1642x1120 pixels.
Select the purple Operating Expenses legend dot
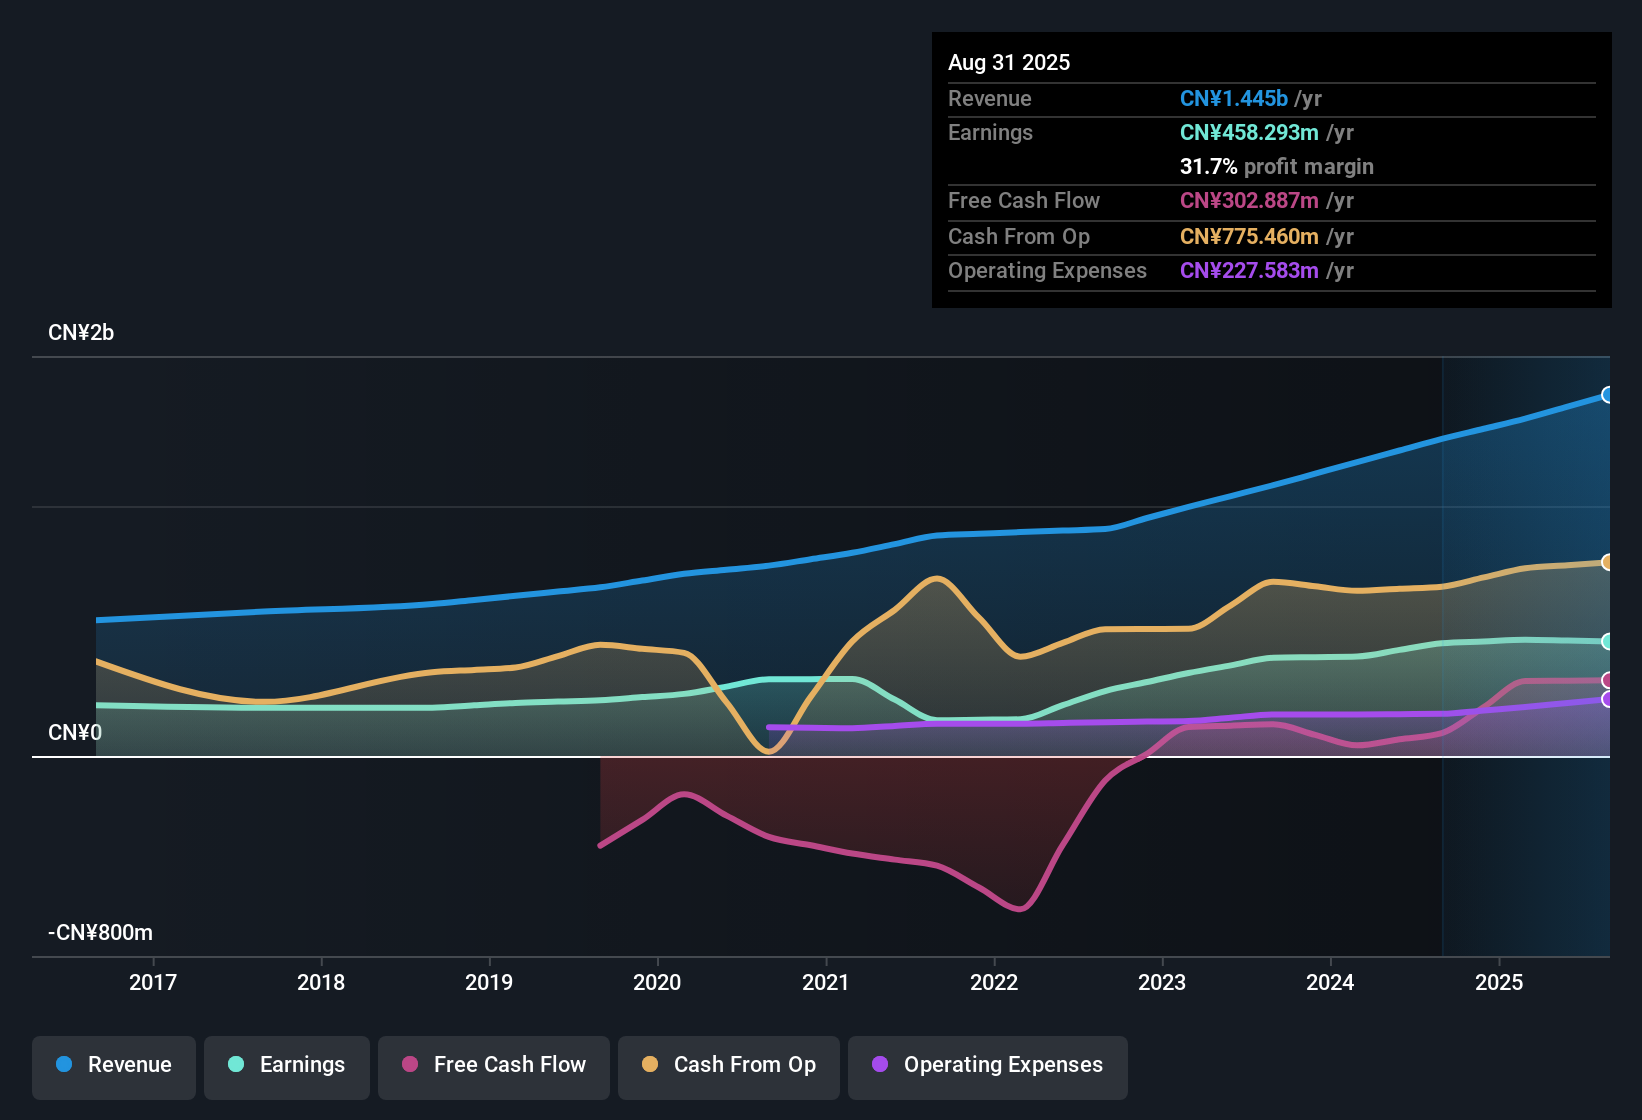[x=880, y=1065]
